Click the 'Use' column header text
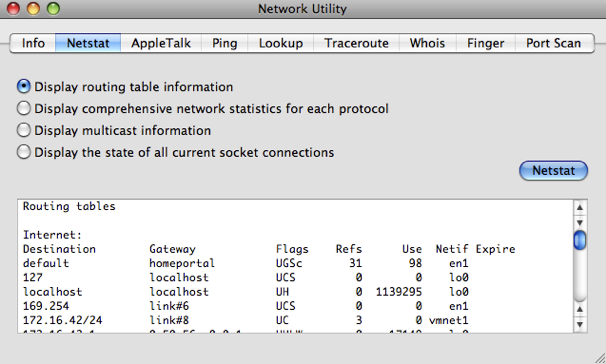 (x=412, y=249)
